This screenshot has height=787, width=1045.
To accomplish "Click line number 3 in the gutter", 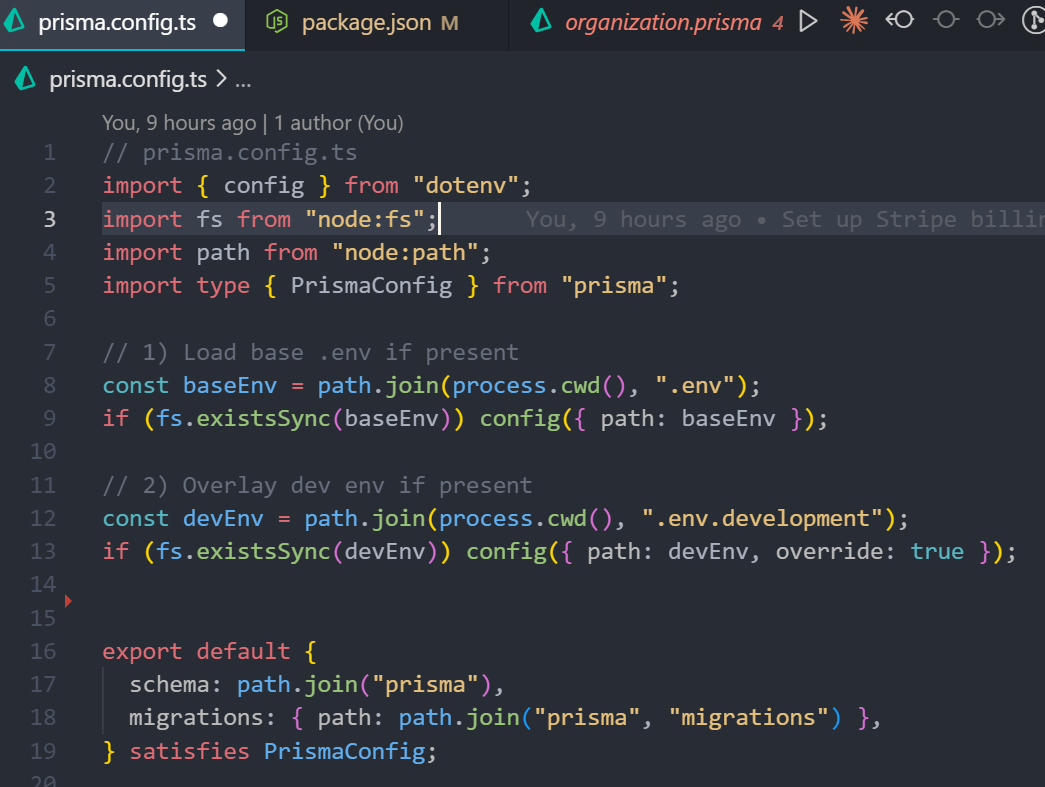I will tap(50, 219).
